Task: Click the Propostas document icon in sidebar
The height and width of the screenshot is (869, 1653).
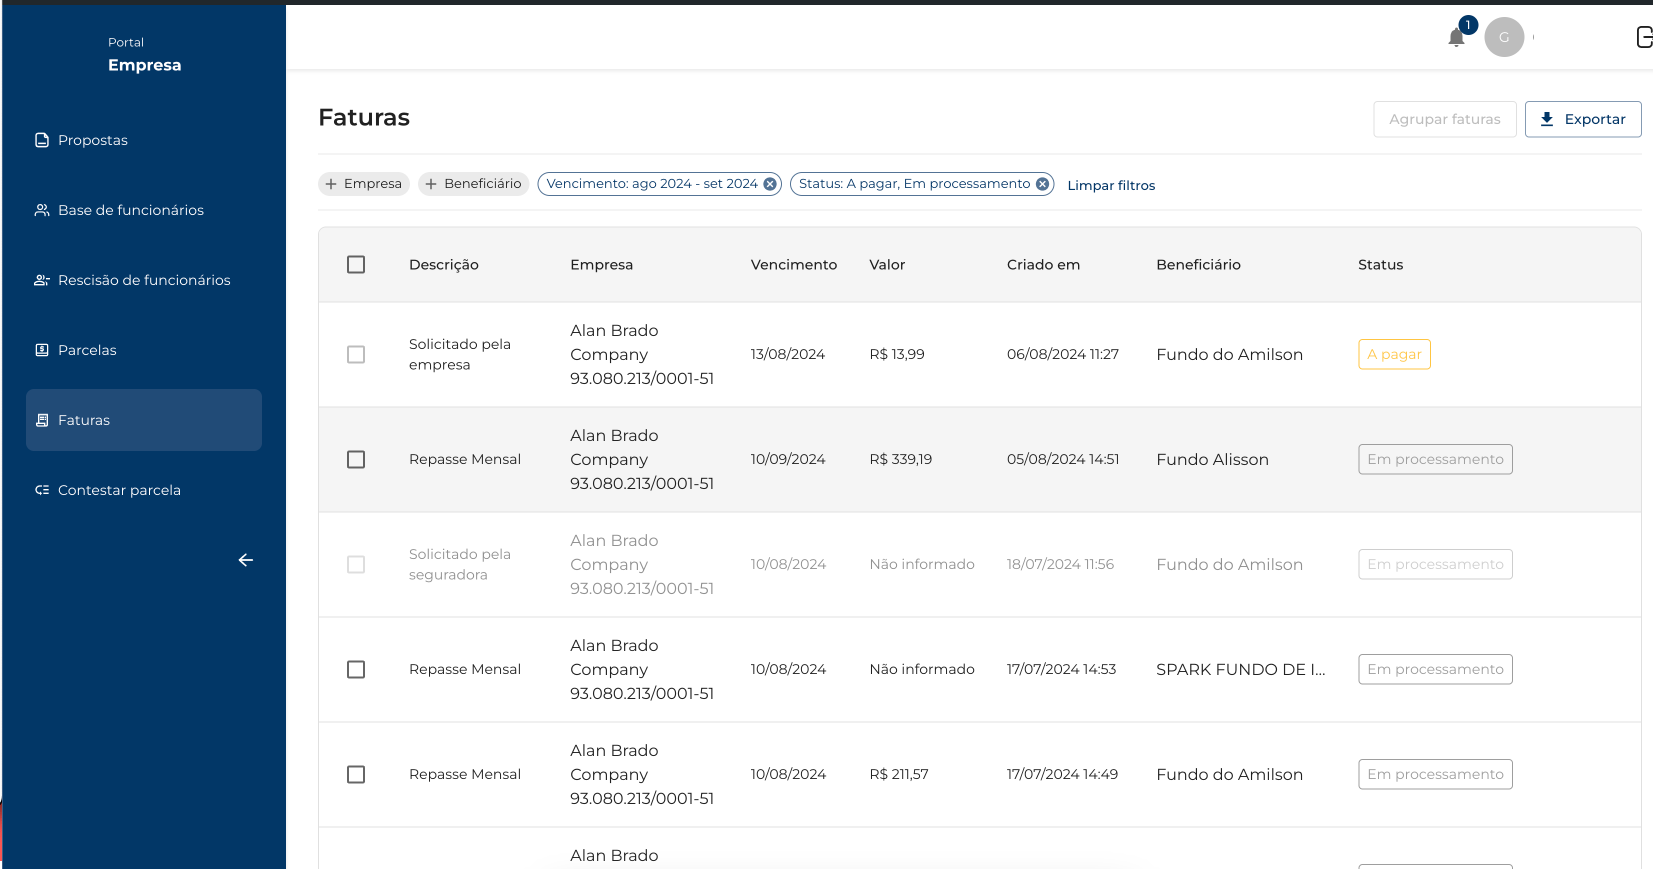Action: pos(42,140)
